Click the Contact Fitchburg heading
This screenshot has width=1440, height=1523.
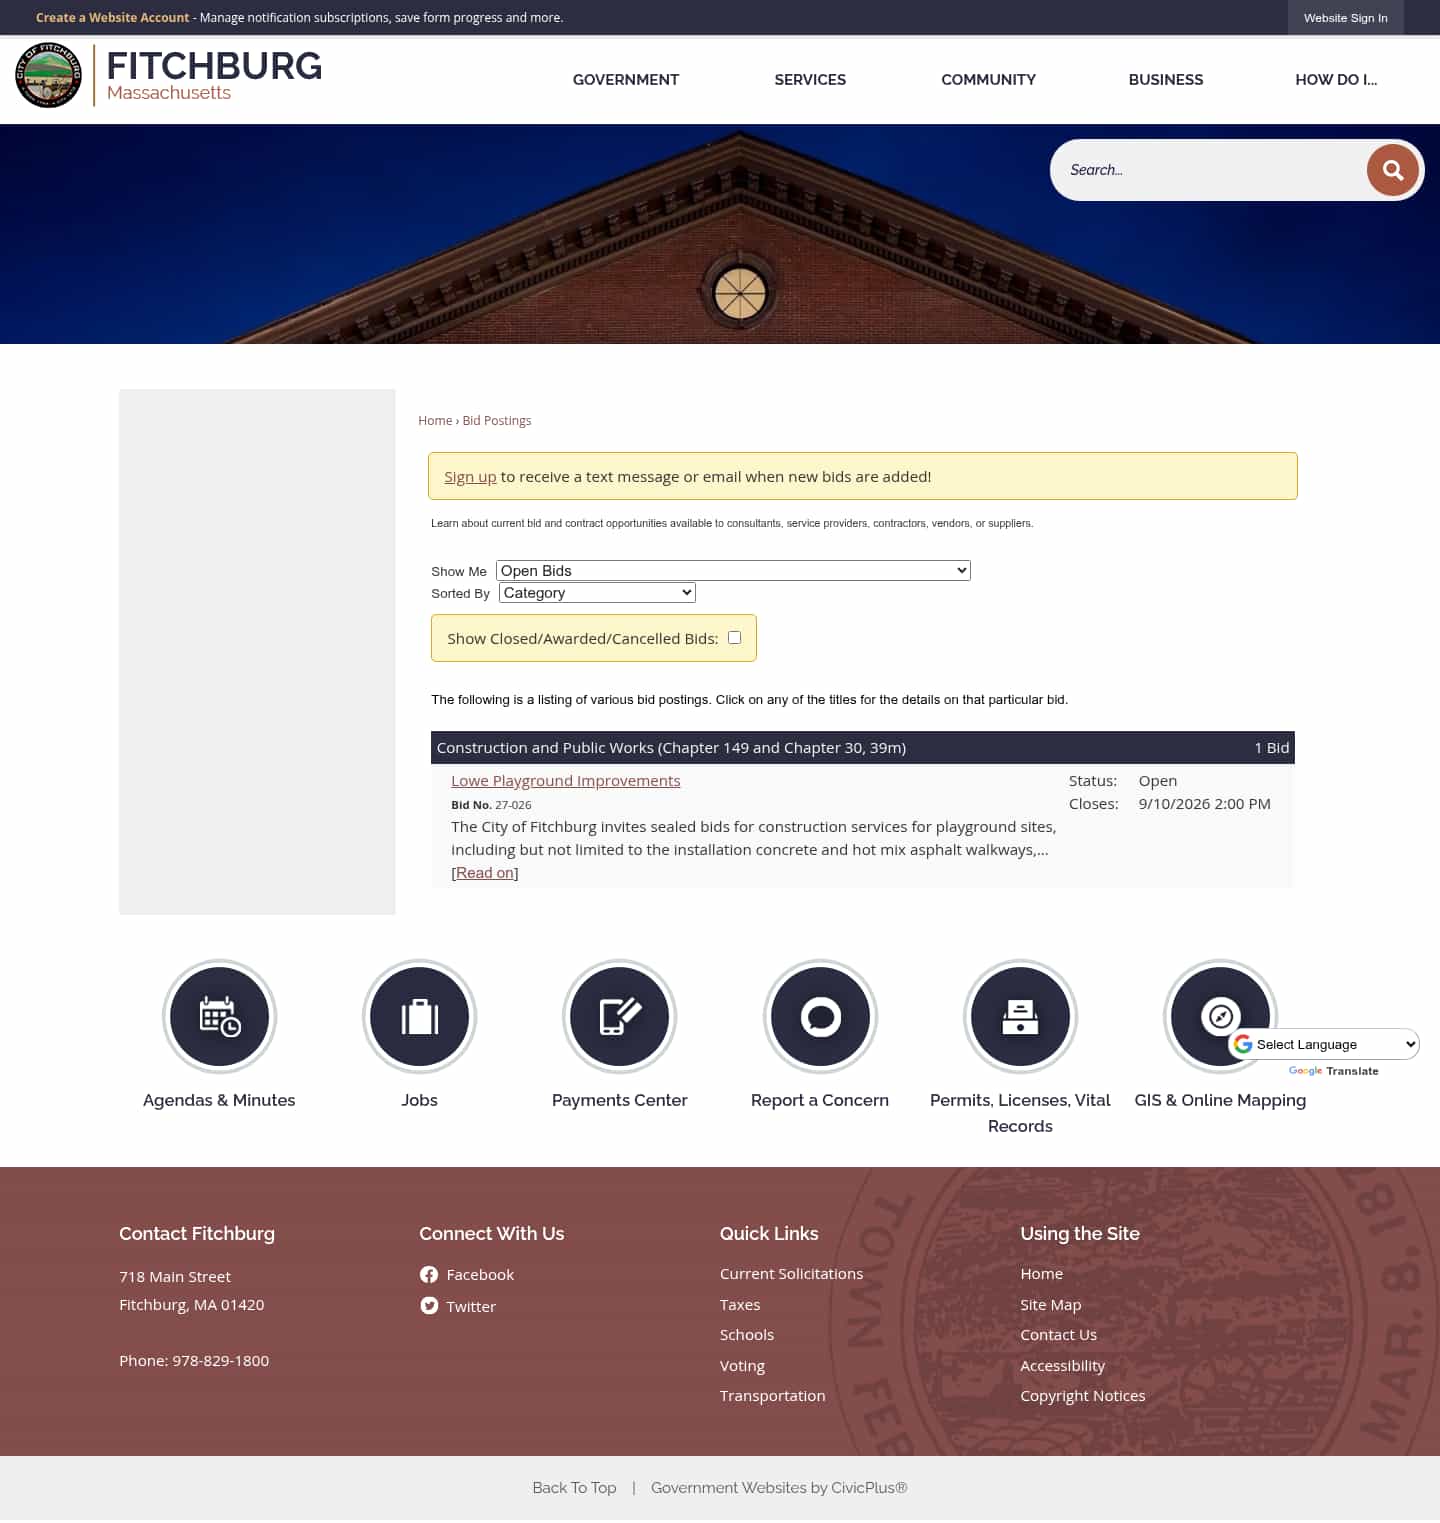pos(197,1234)
